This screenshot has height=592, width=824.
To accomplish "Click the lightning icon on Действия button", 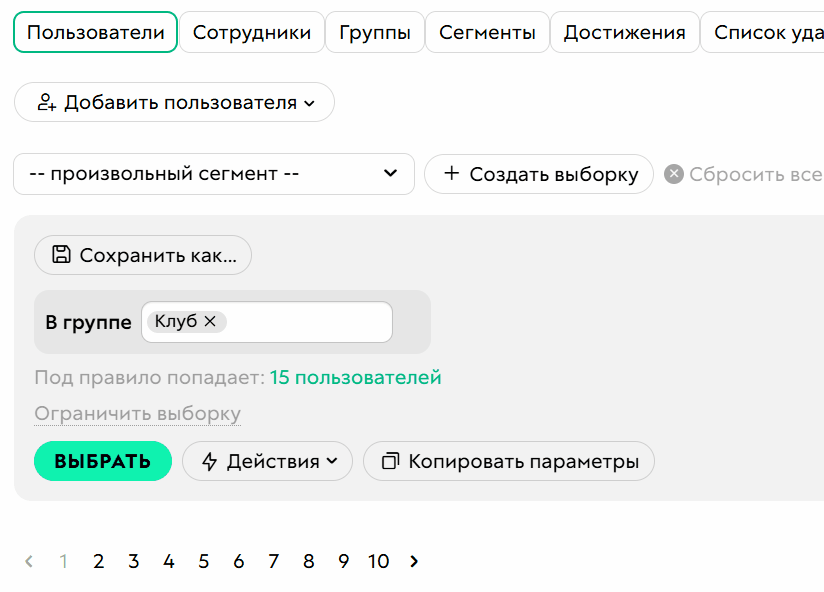I will click(x=209, y=461).
